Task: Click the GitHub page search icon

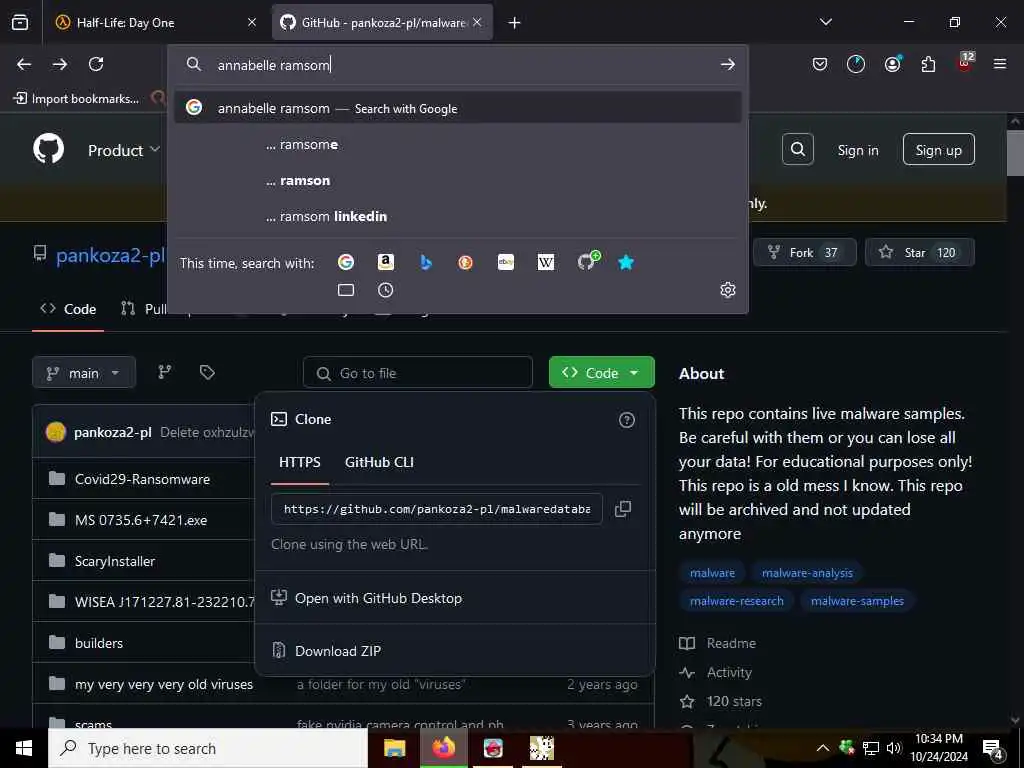Action: tap(797, 150)
